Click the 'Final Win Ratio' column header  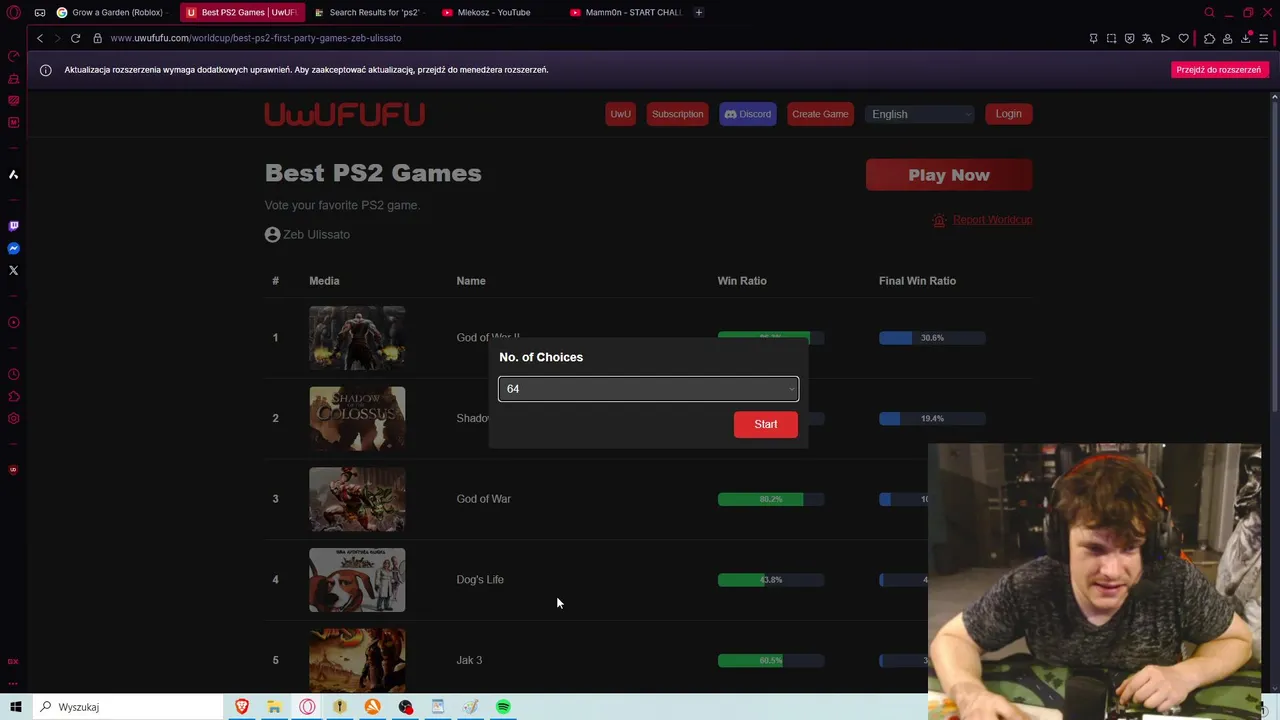(x=917, y=281)
